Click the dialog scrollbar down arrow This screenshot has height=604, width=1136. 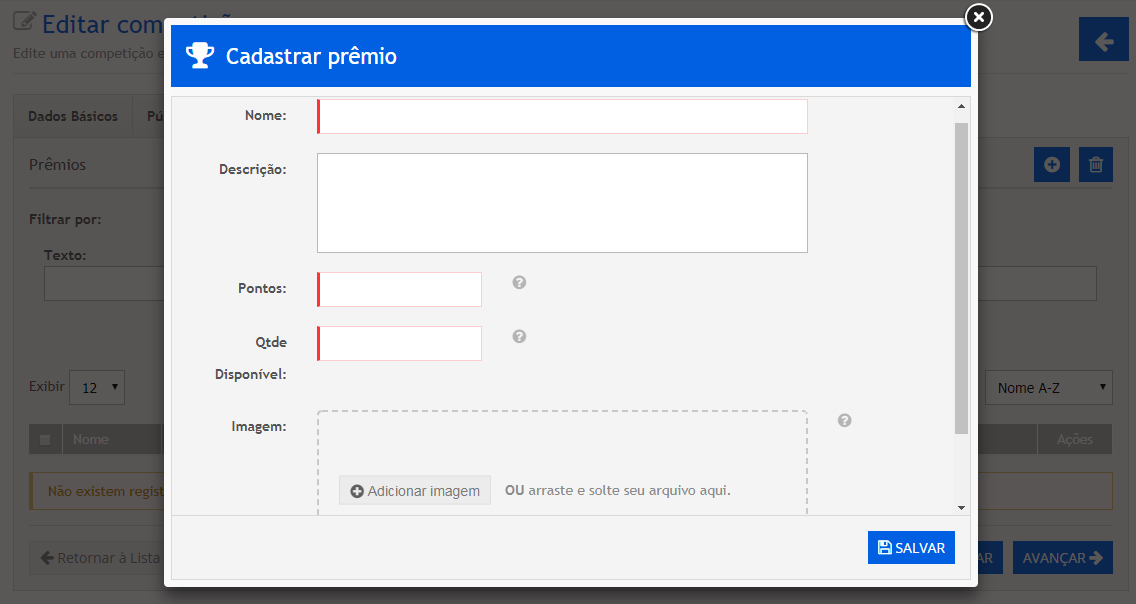coord(961,508)
